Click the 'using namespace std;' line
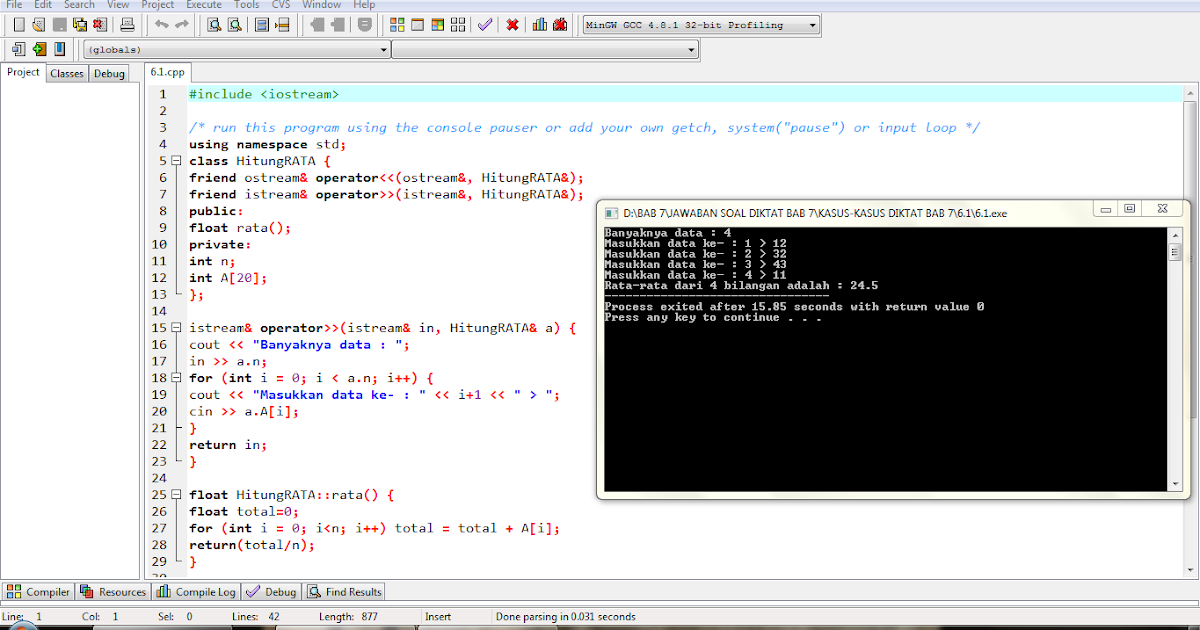Viewport: 1200px width, 630px height. coord(267,144)
